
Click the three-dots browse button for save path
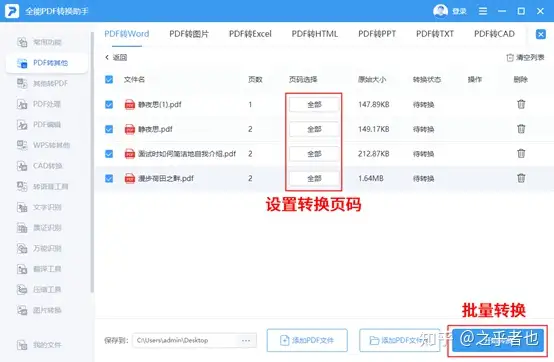246,340
